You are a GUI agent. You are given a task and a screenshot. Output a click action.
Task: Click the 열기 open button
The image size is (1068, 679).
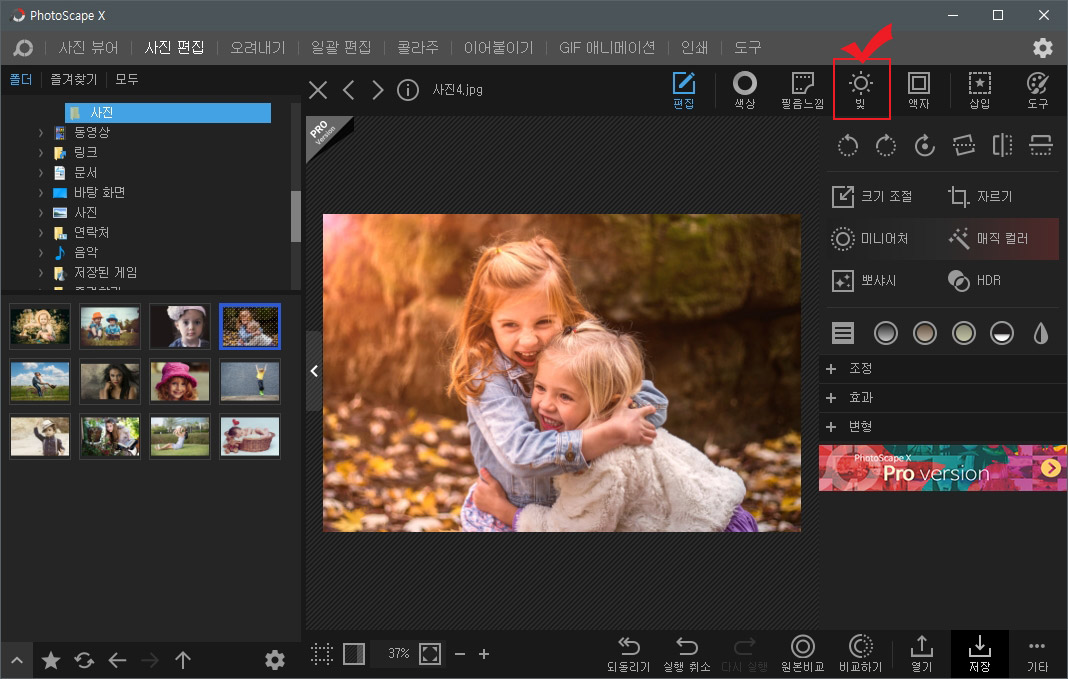click(922, 654)
